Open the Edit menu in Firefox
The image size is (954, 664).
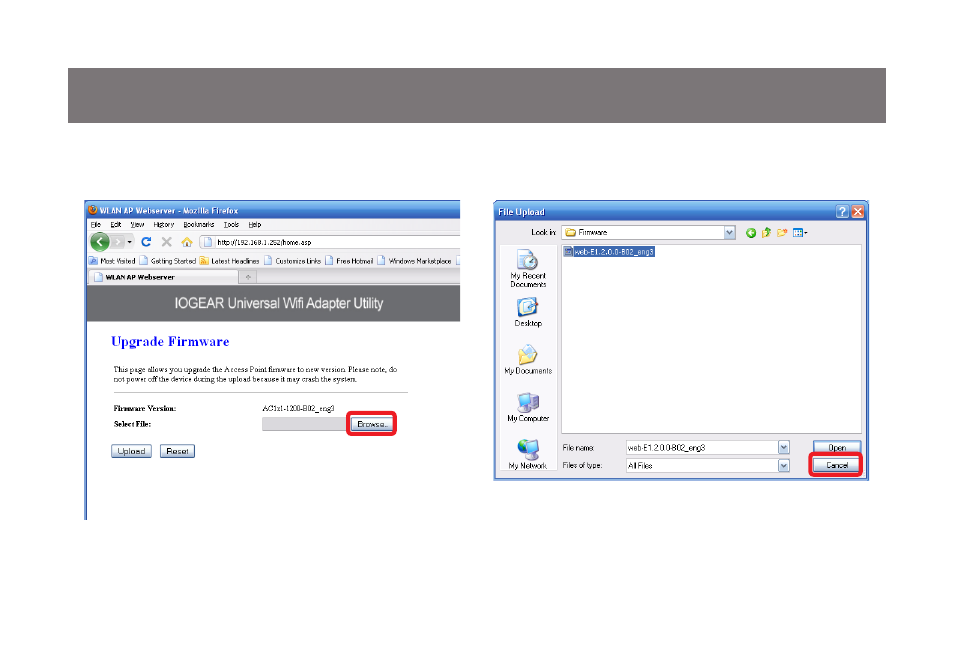coord(116,225)
